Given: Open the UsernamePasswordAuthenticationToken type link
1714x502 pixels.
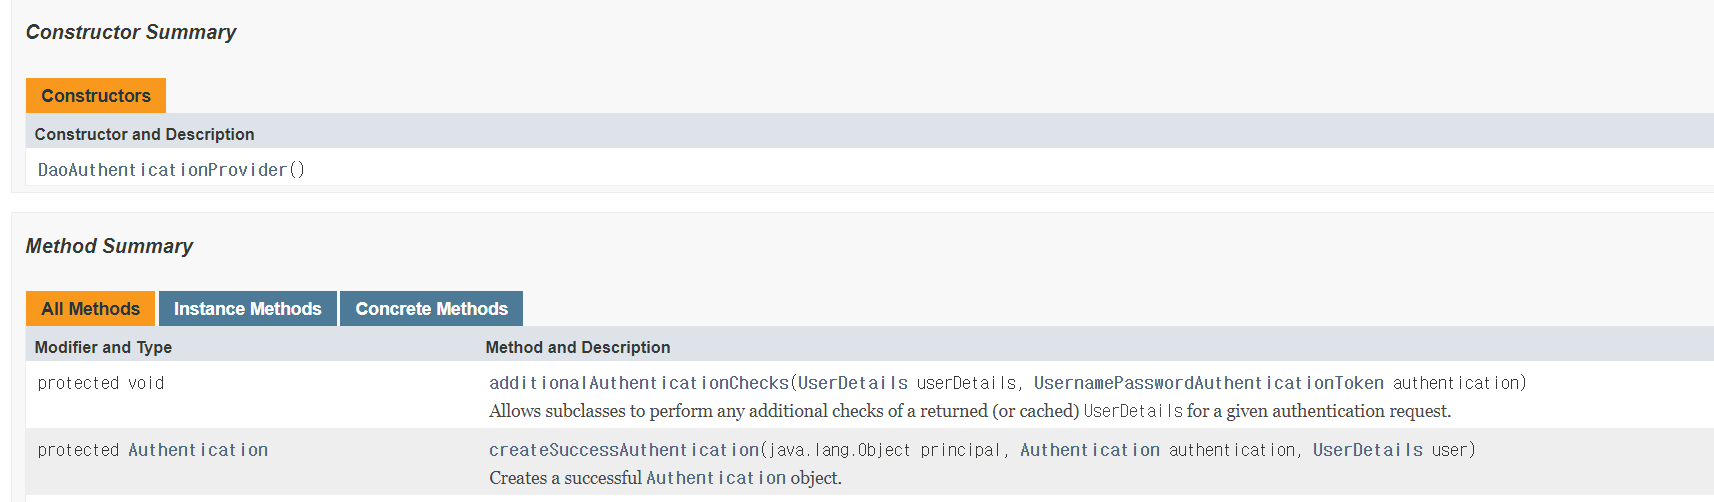Looking at the screenshot, I should (1209, 383).
